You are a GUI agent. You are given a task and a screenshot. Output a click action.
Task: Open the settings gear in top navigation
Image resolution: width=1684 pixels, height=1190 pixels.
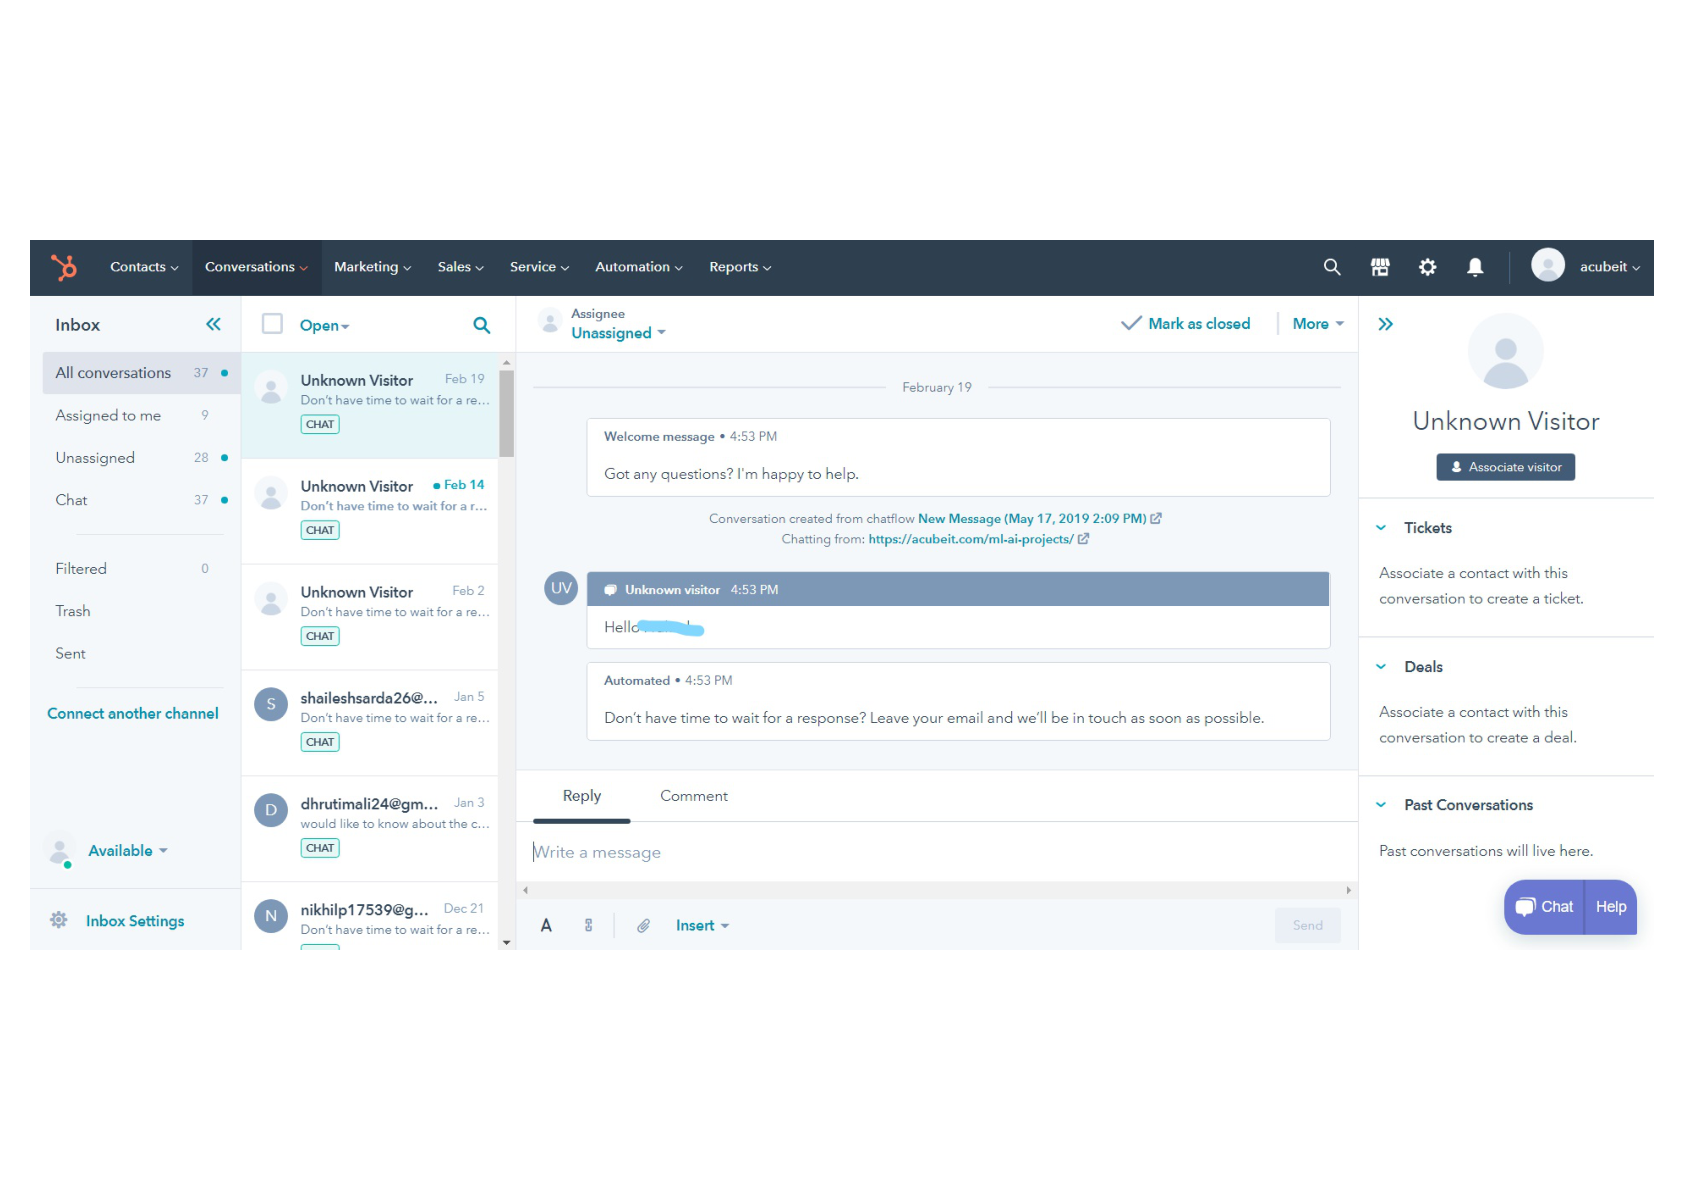point(1427,267)
